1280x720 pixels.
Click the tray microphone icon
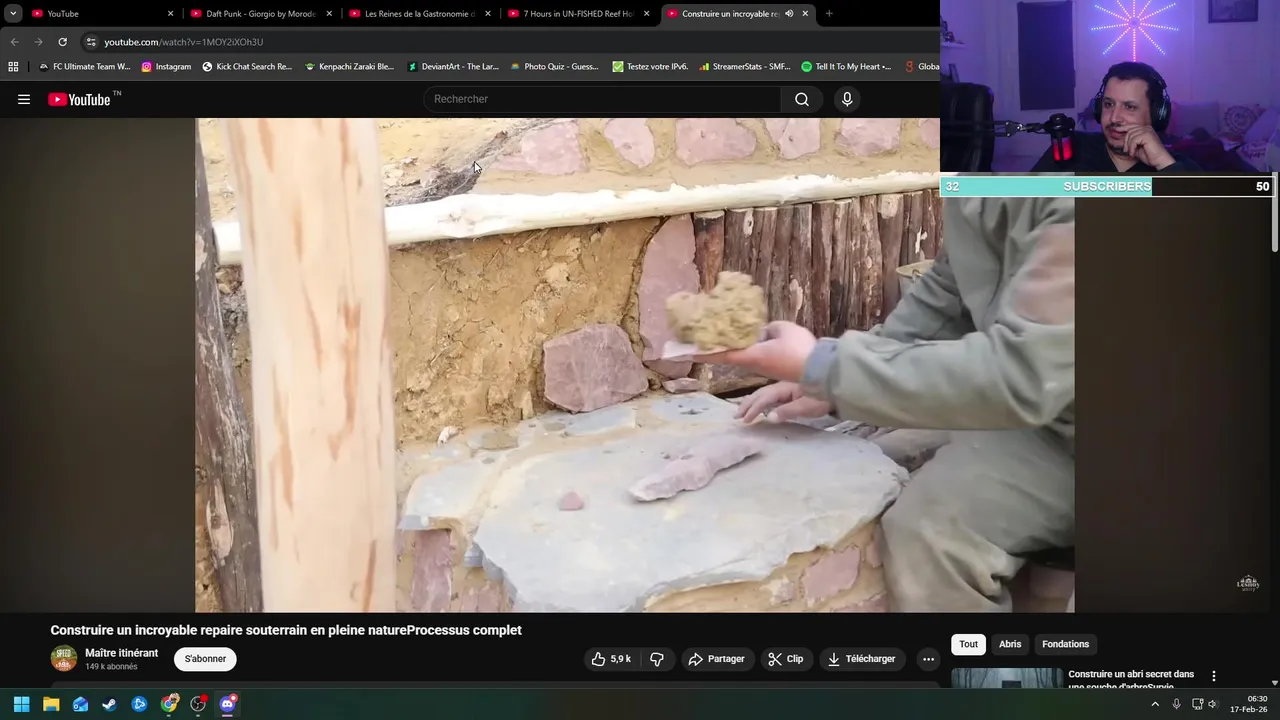(1176, 704)
